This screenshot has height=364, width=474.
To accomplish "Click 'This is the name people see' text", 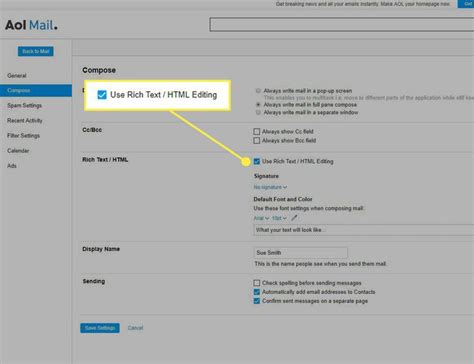I will (320, 264).
